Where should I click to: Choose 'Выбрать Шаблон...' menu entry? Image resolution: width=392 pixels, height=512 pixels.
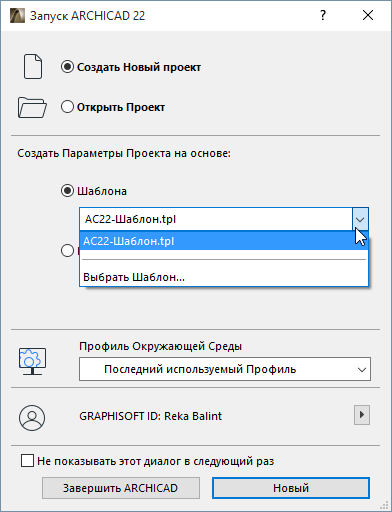[224, 277]
